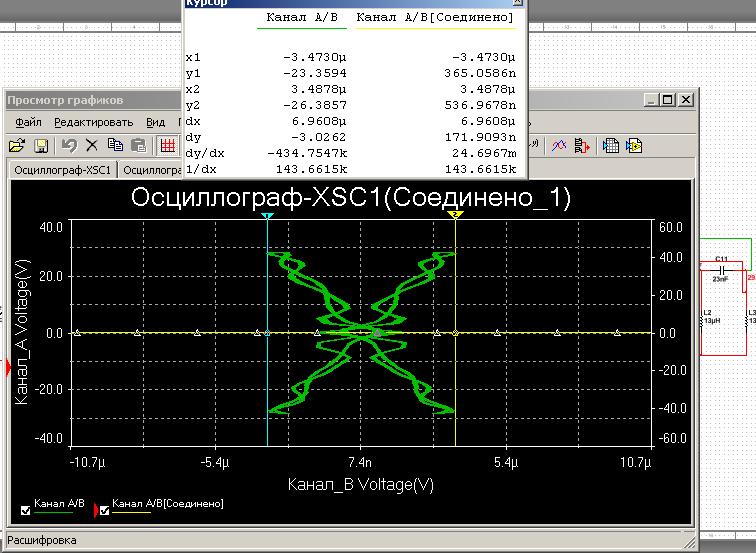Open the Файл menu

click(x=28, y=122)
